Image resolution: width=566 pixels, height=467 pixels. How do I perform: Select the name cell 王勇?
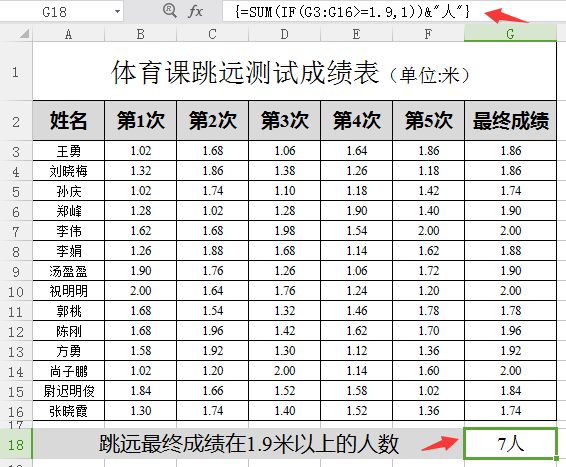tap(69, 151)
